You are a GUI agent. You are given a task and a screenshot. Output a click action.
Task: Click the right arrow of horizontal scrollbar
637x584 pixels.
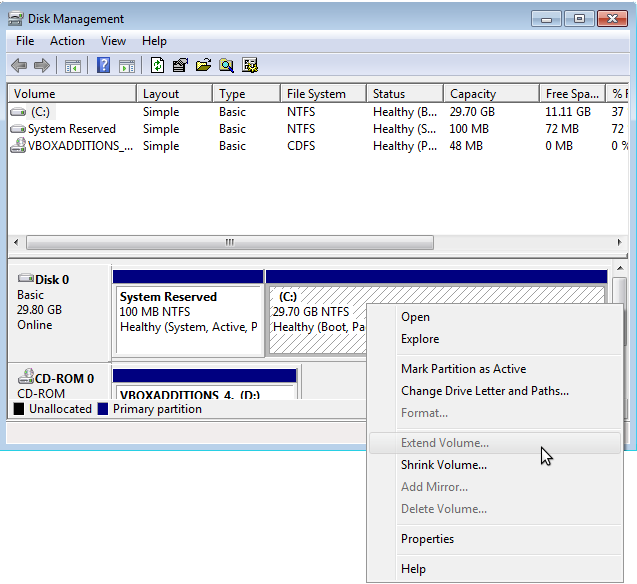point(619,242)
